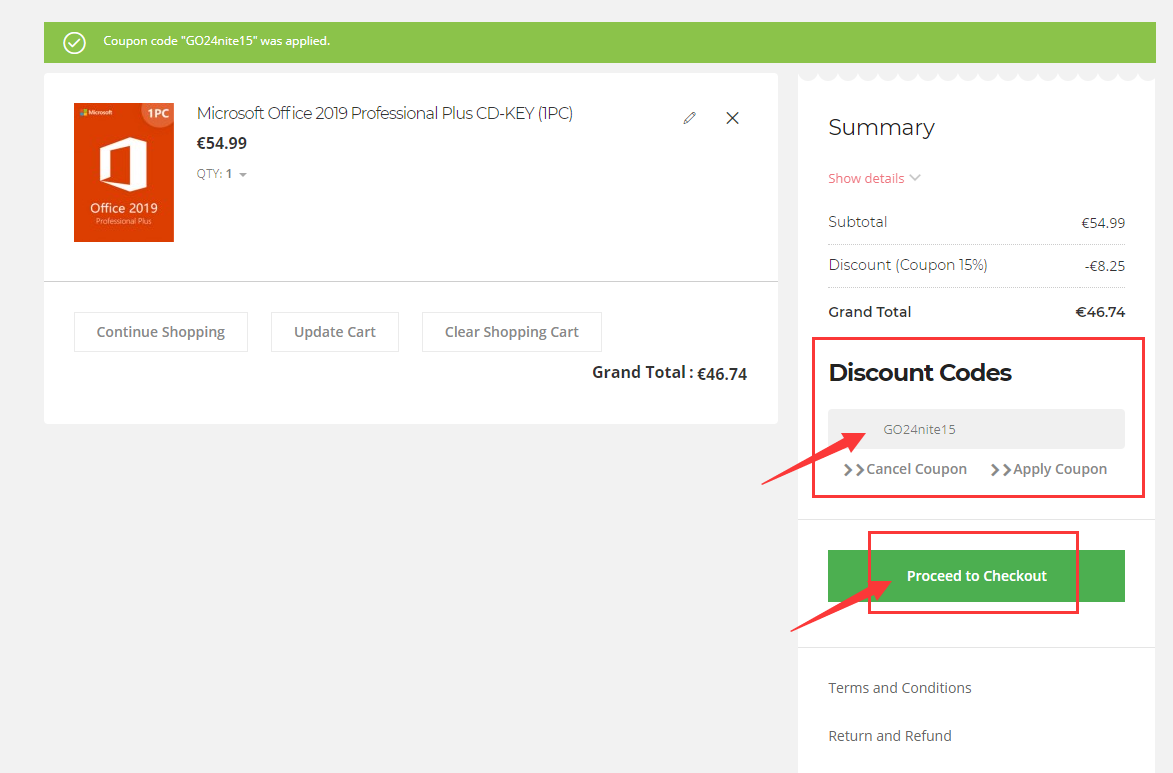Click Proceed to Checkout
Viewport: 1173px width, 773px height.
tap(976, 576)
